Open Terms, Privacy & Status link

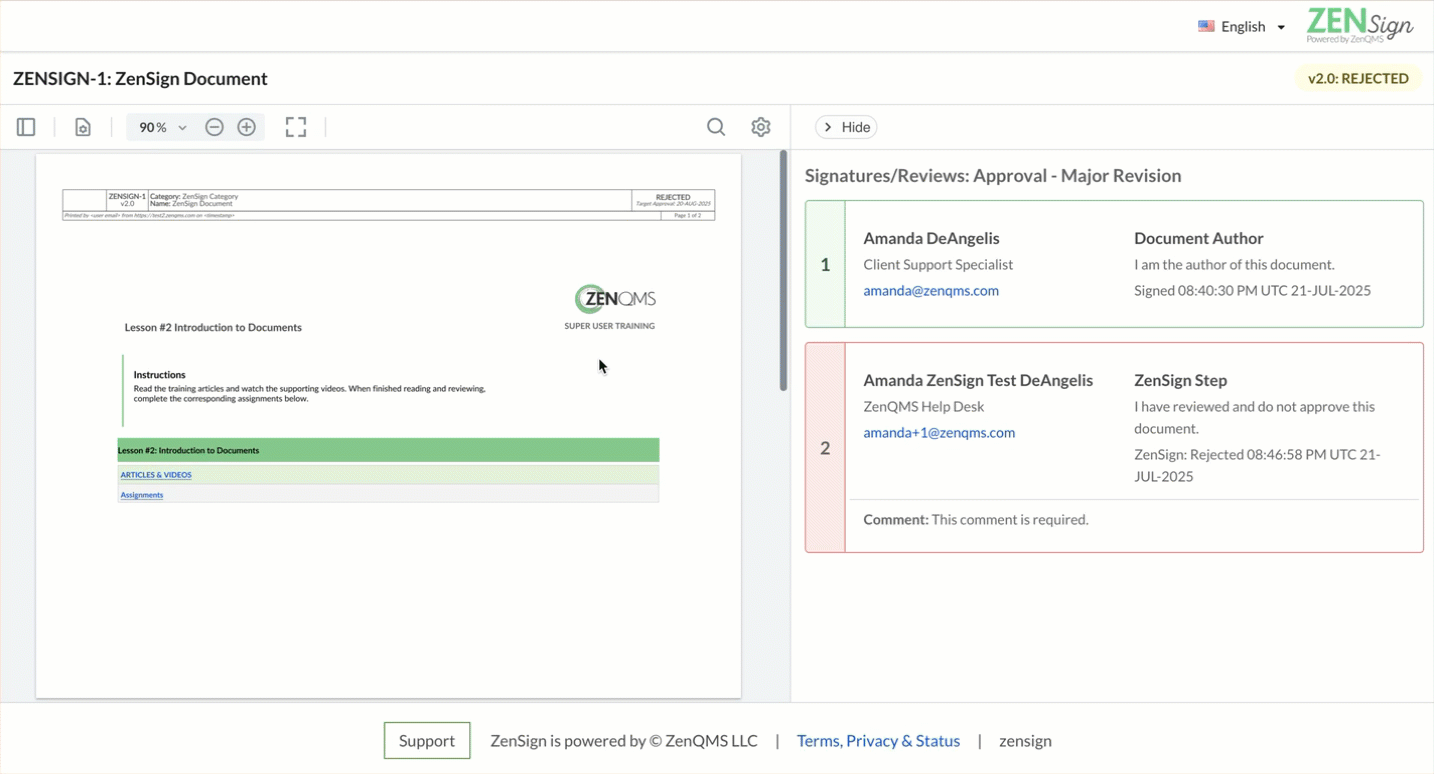878,741
